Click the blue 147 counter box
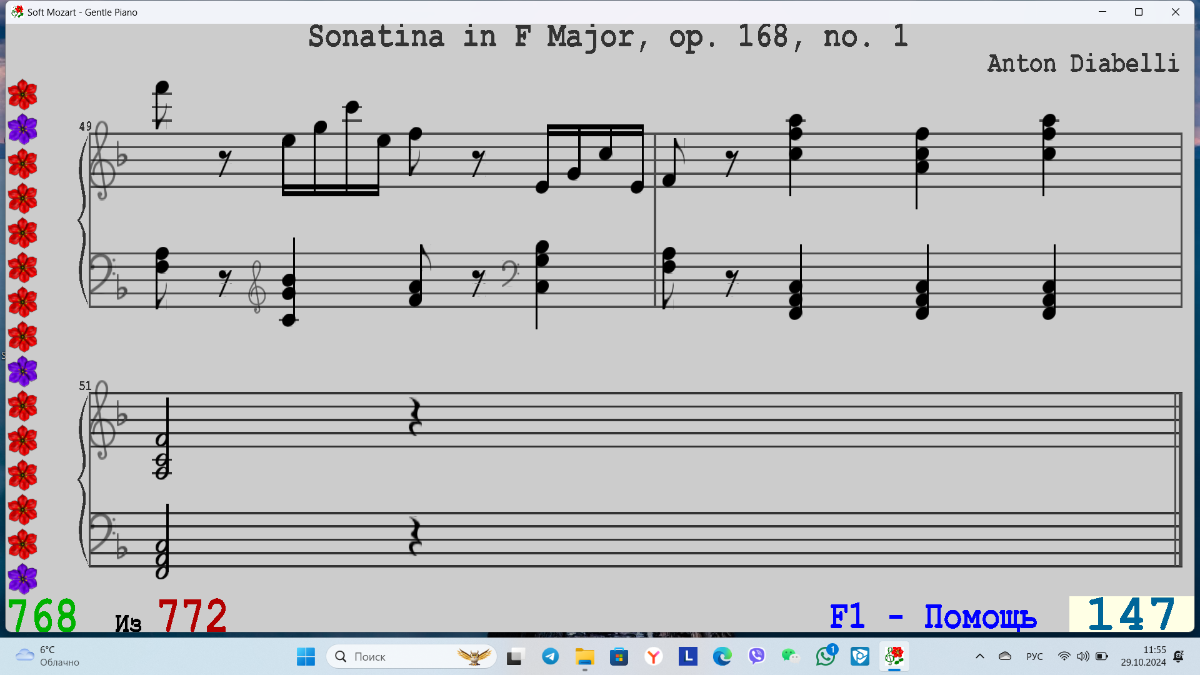The image size is (1200, 675). (1131, 614)
